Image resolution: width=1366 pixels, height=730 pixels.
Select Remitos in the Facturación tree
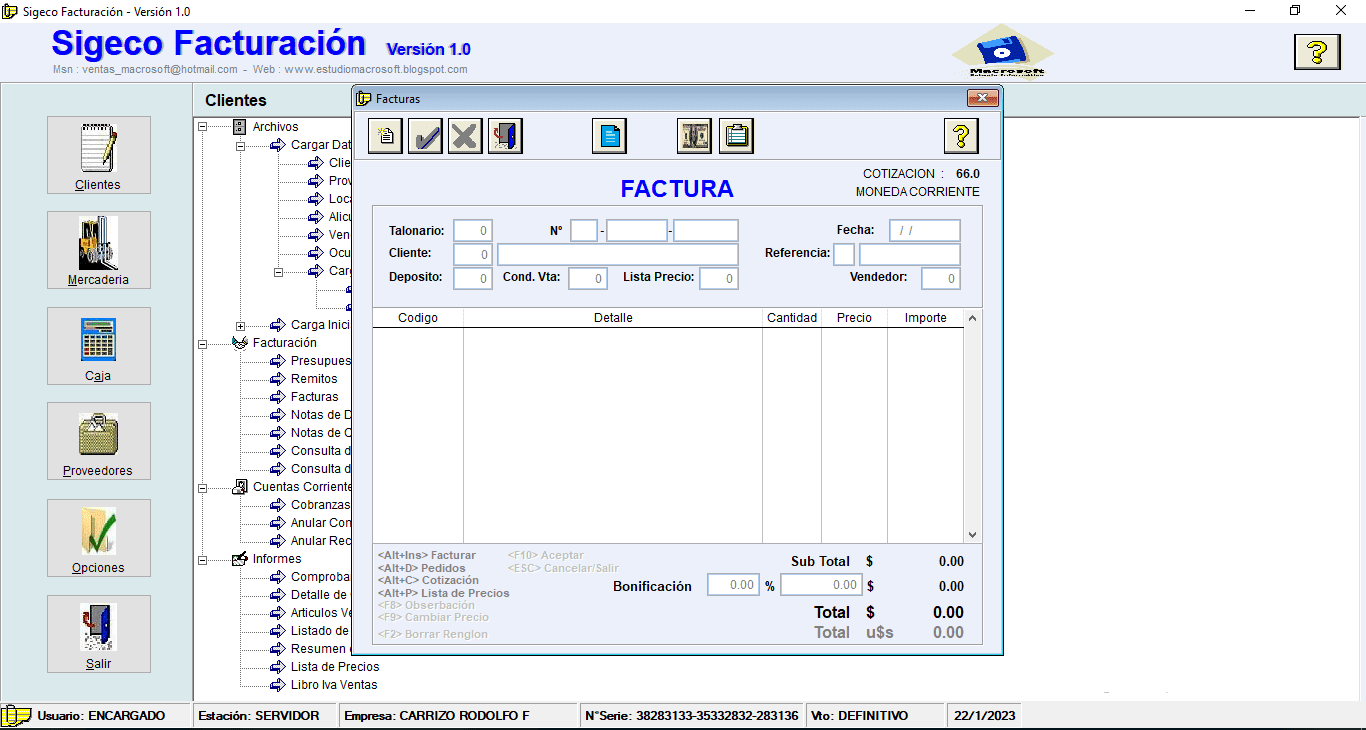coord(314,379)
